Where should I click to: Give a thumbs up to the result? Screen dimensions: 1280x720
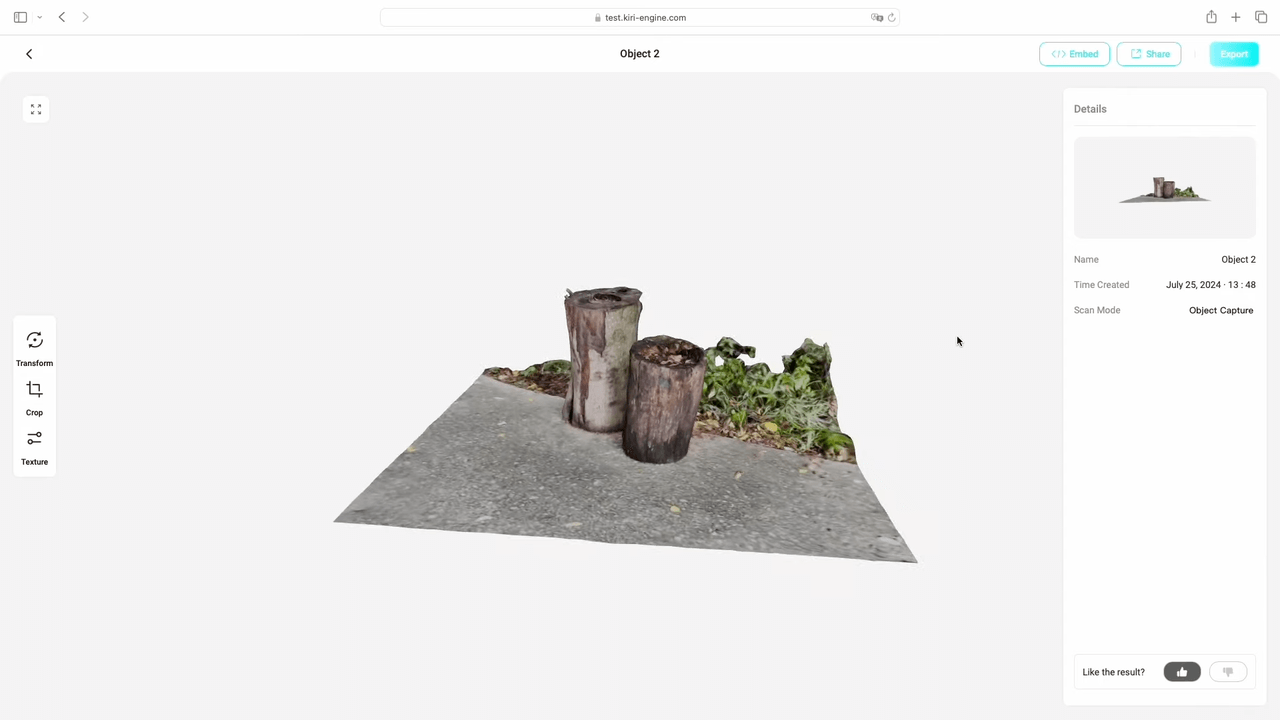pyautogui.click(x=1182, y=672)
